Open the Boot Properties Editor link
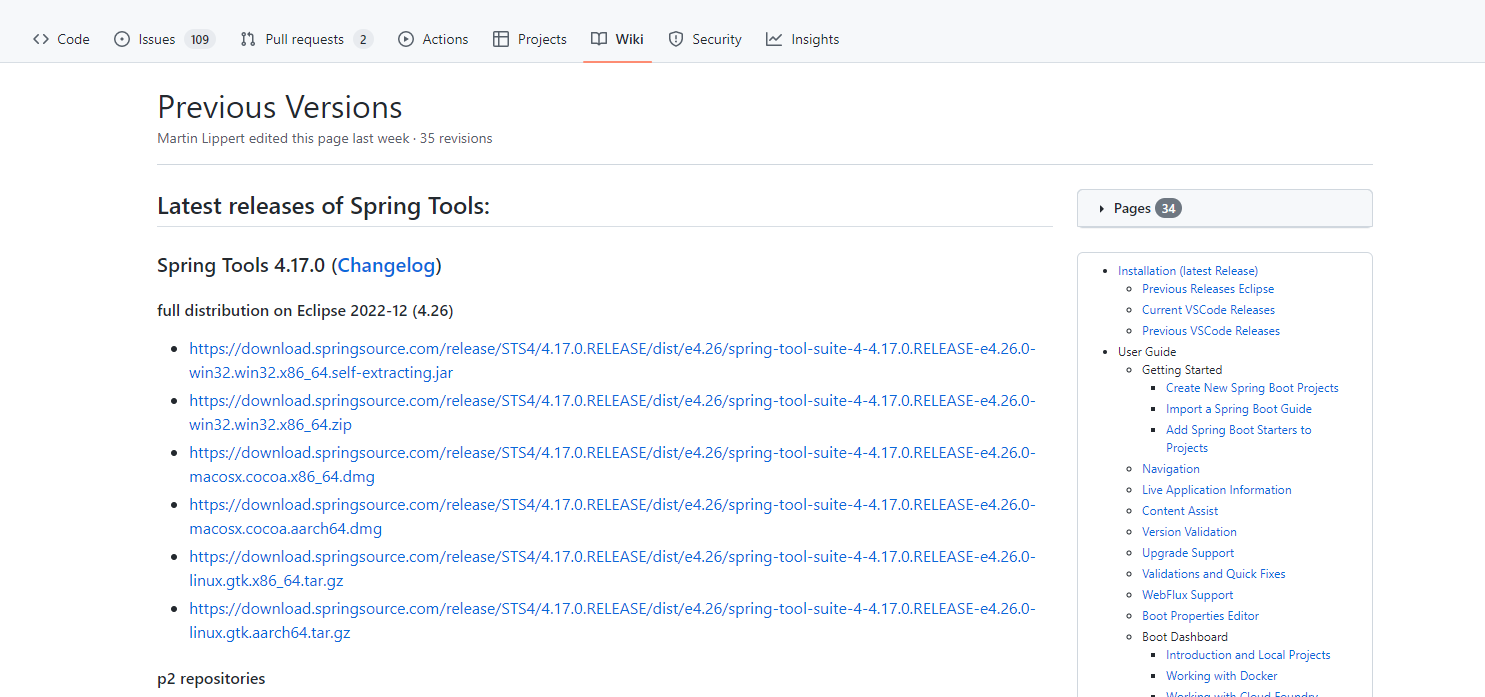The height and width of the screenshot is (697, 1485). coord(1201,616)
